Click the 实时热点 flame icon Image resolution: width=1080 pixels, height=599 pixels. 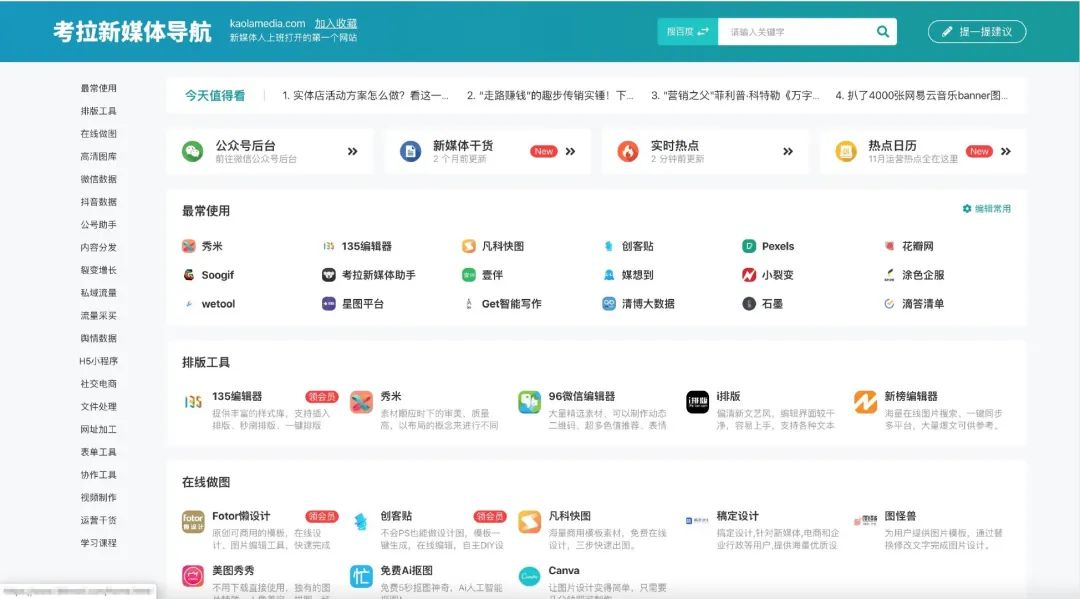pos(628,150)
